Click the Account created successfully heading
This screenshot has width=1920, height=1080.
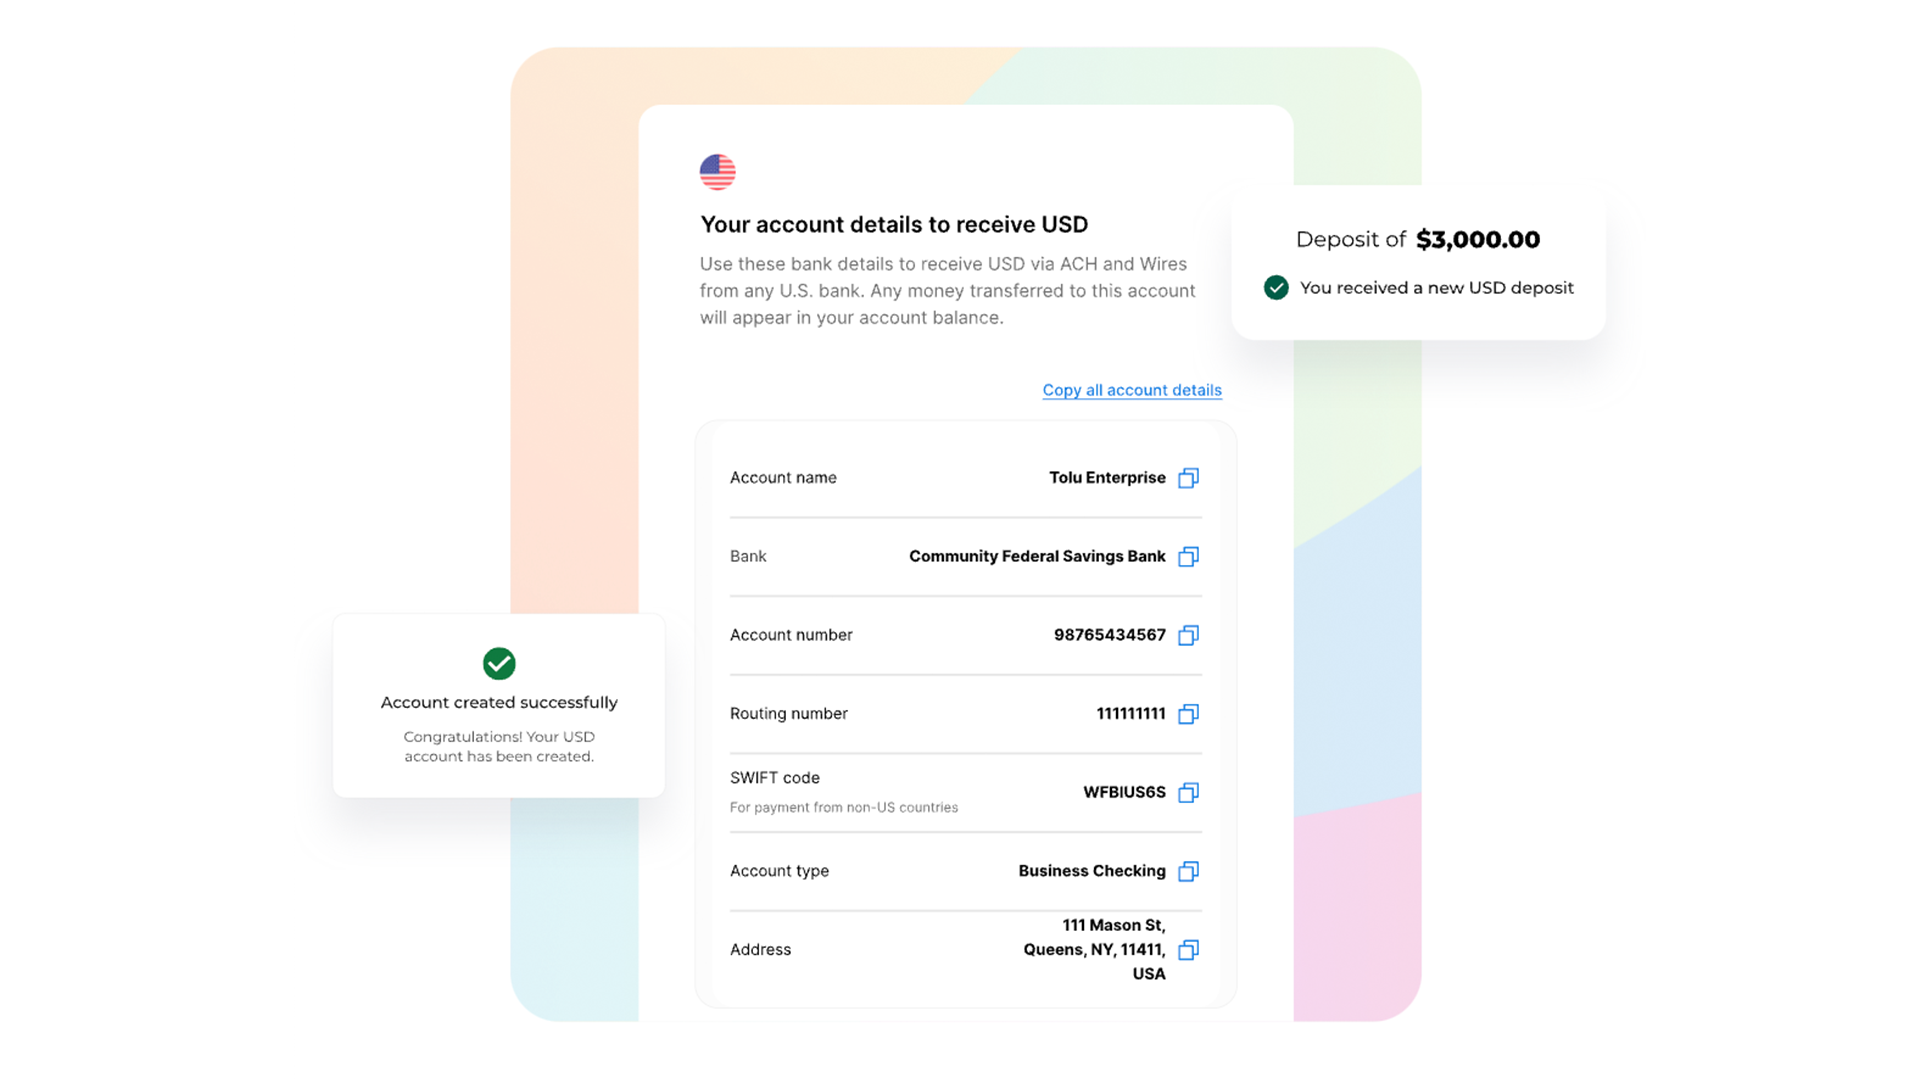(499, 703)
